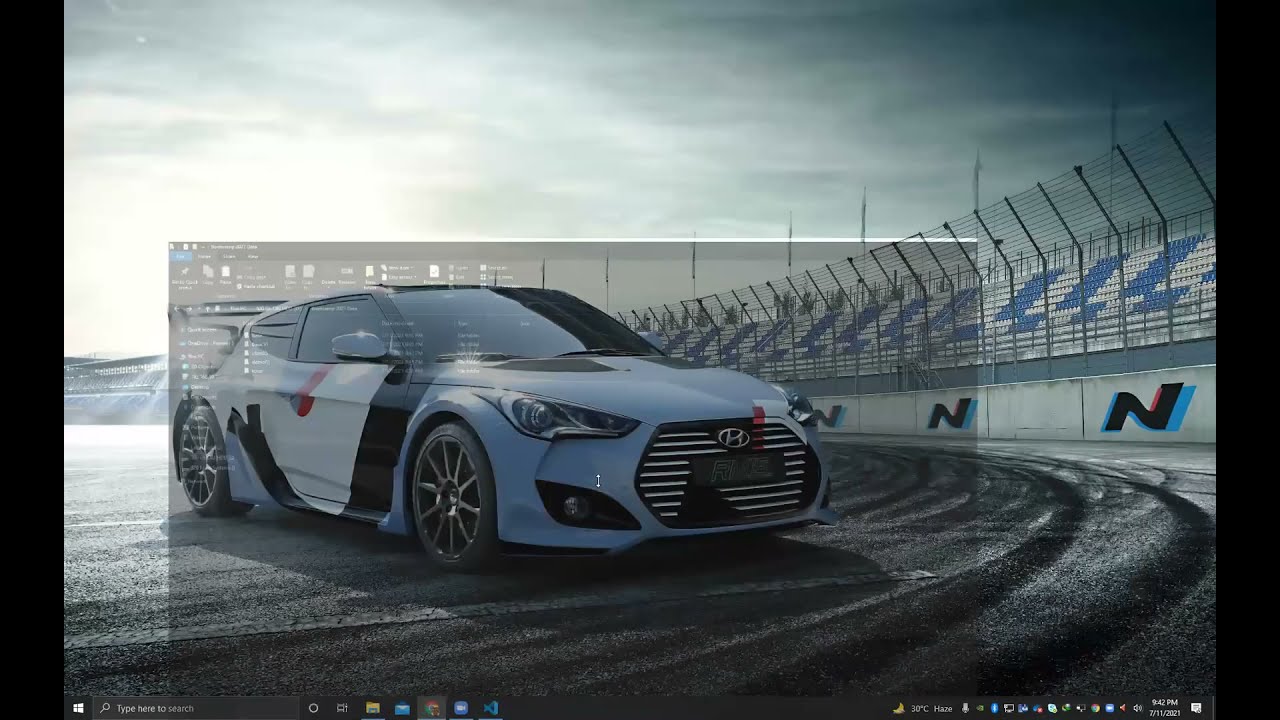Open File Explorer from the taskbar

372,708
